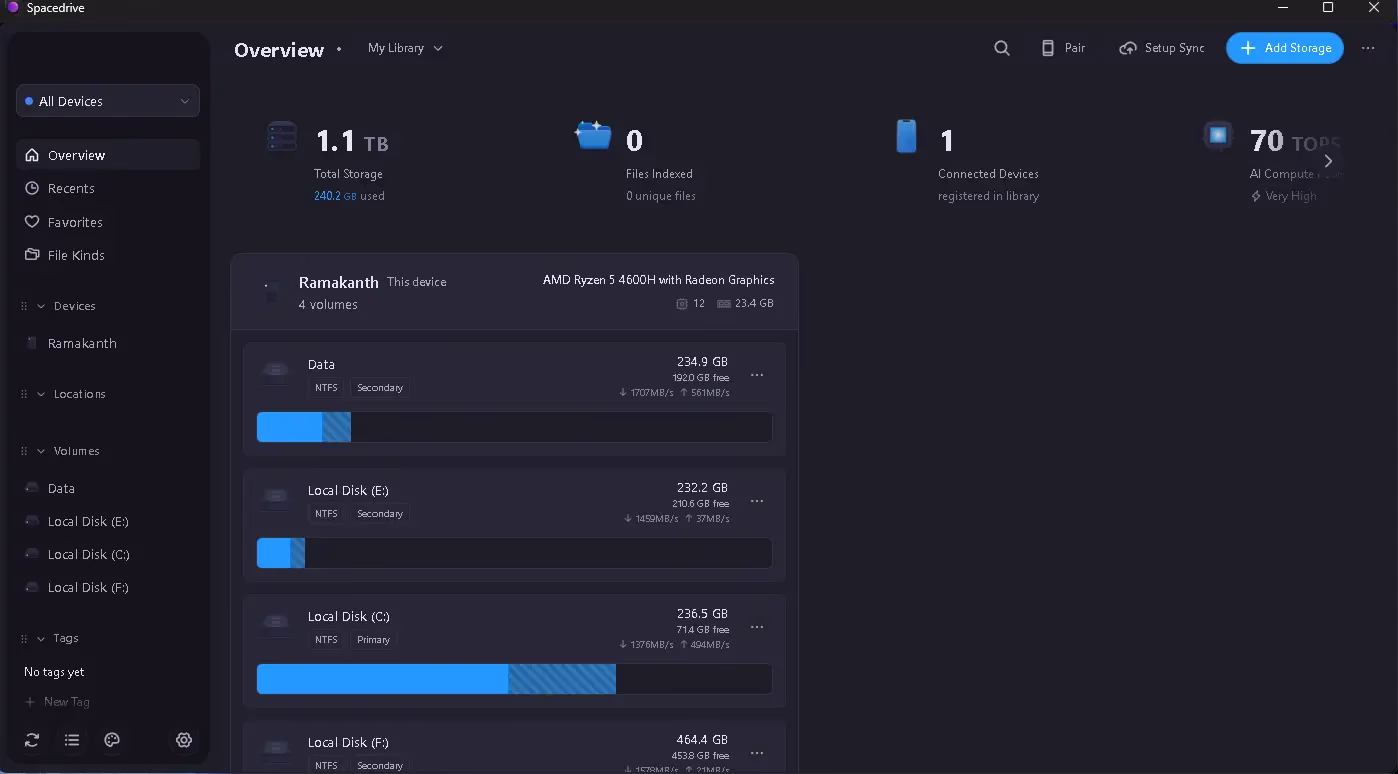
Task: Click the Setup Sync button
Action: (x=1162, y=48)
